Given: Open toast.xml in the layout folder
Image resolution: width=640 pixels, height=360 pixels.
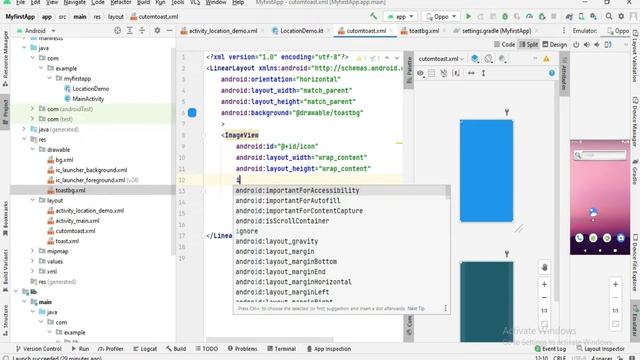Looking at the screenshot, I should tap(67, 241).
